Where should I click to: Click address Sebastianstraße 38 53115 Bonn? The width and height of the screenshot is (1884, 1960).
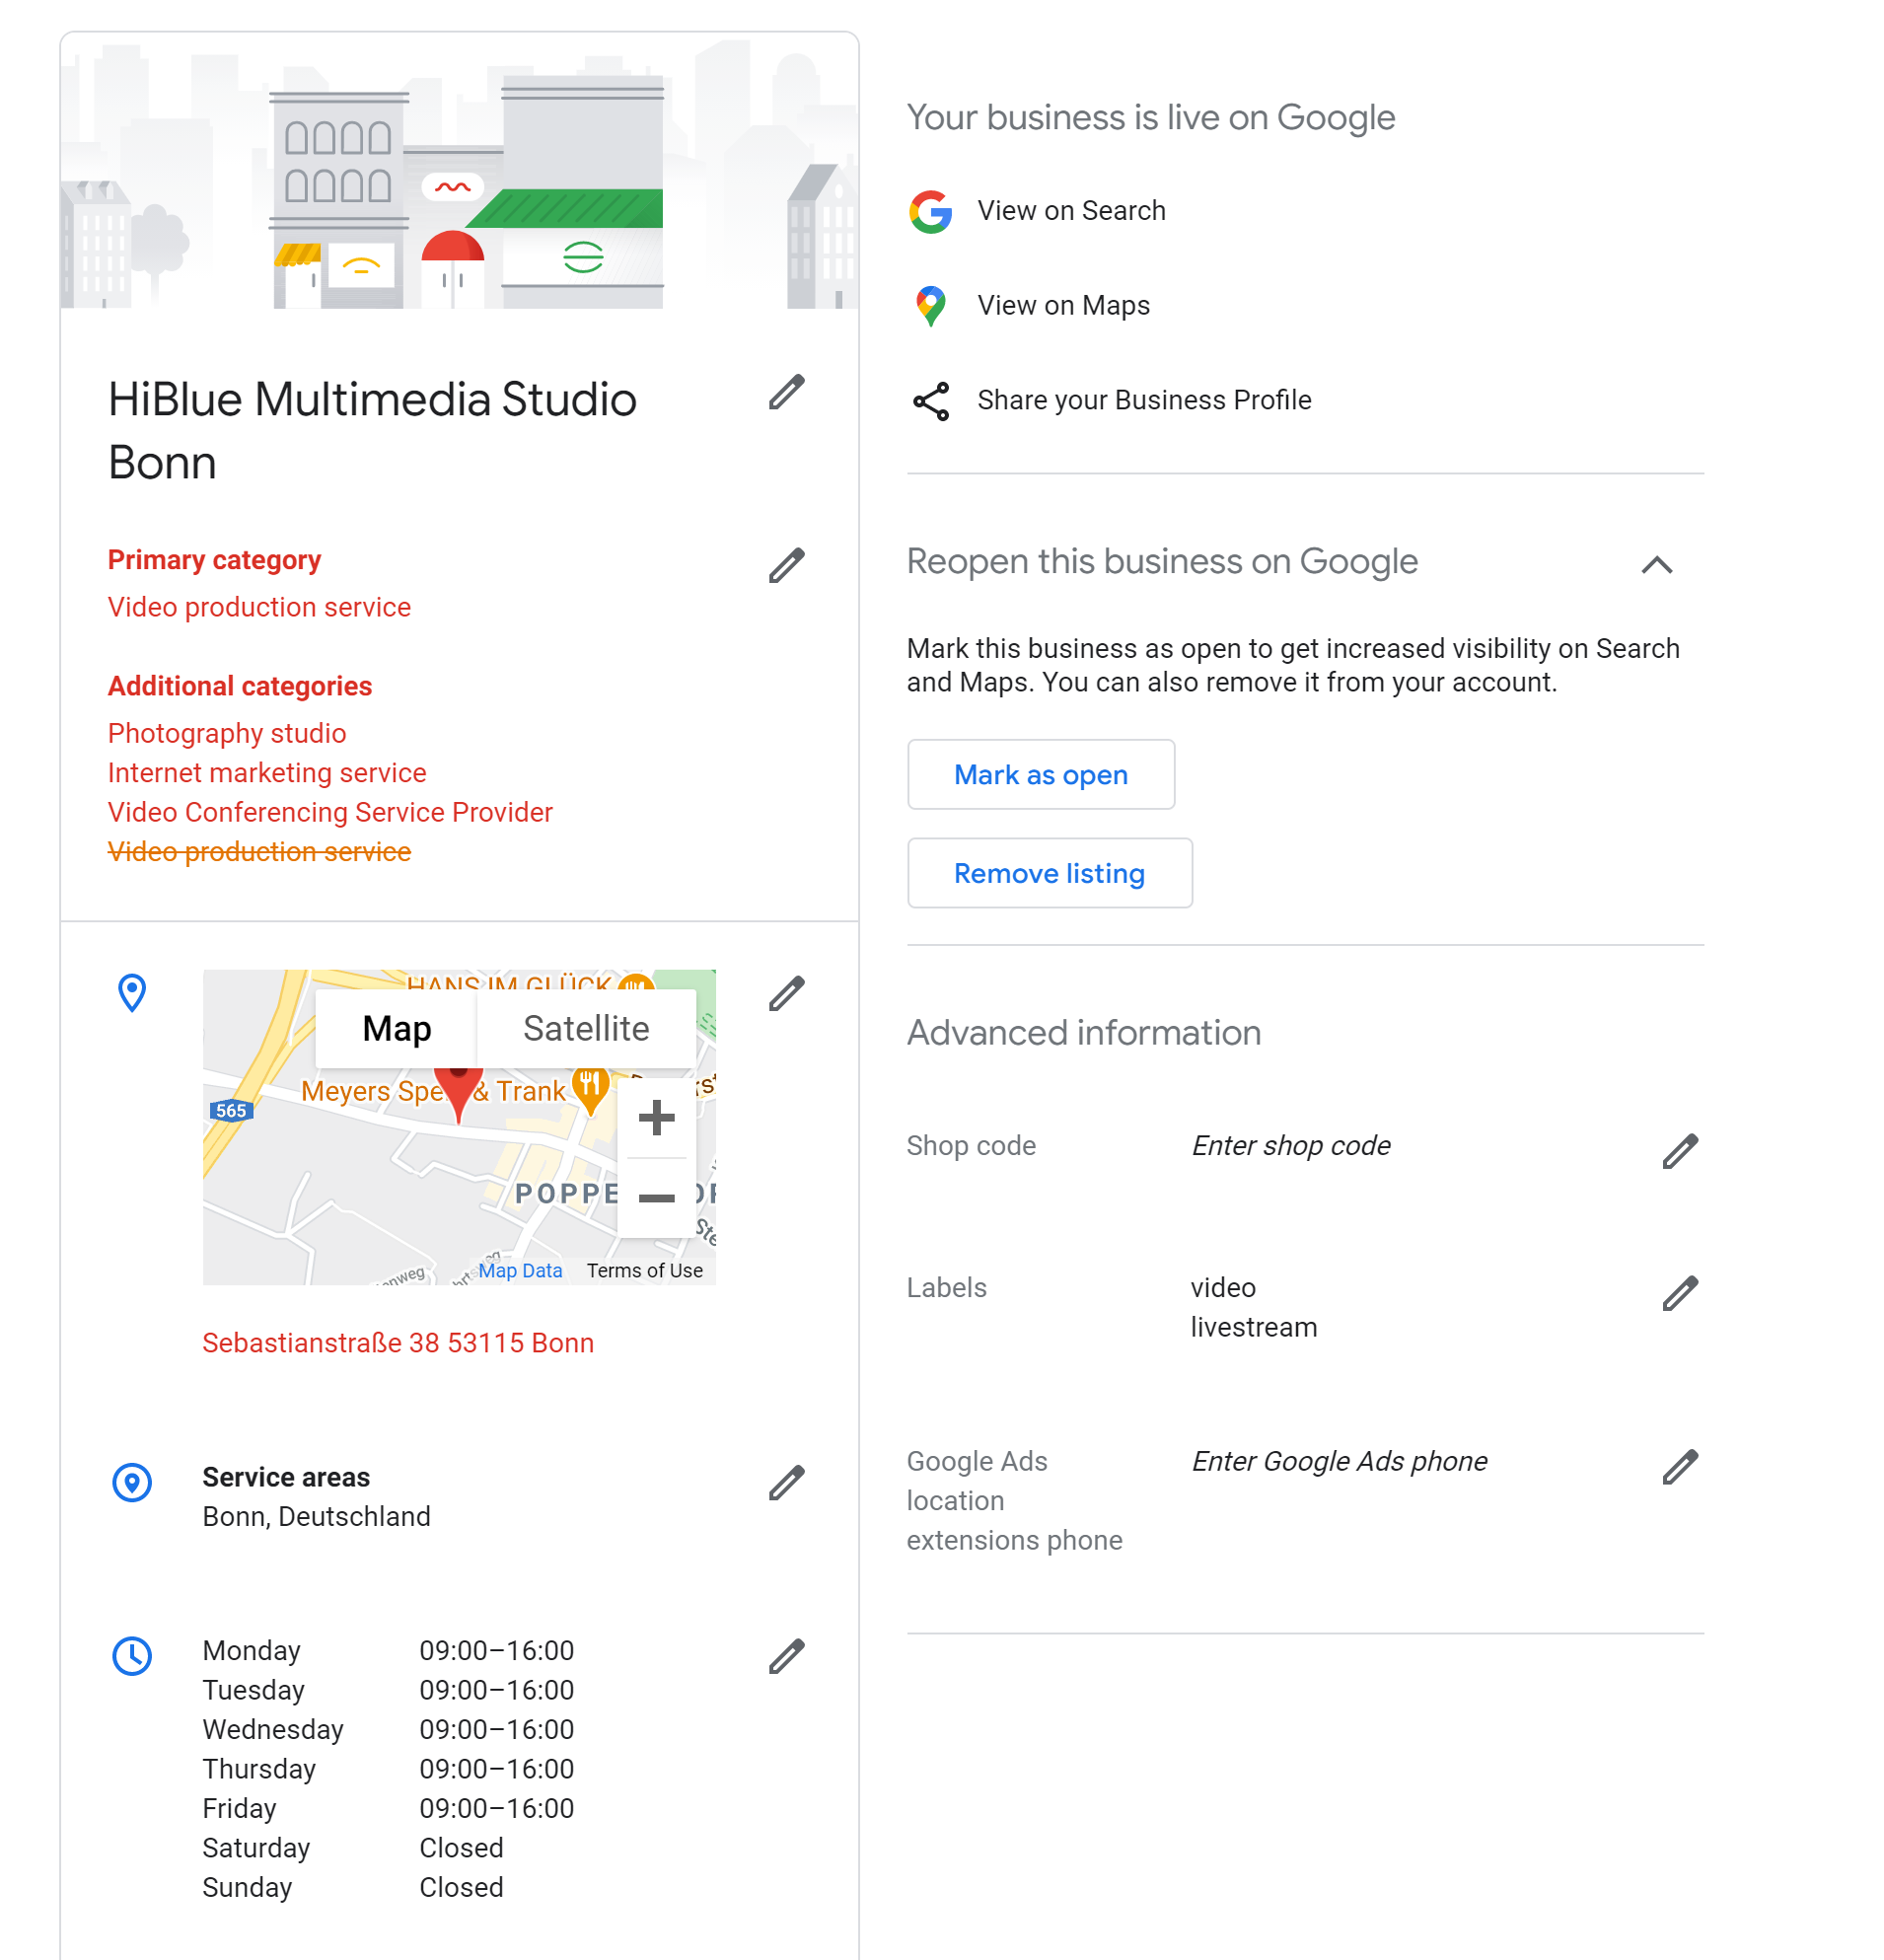(x=398, y=1343)
